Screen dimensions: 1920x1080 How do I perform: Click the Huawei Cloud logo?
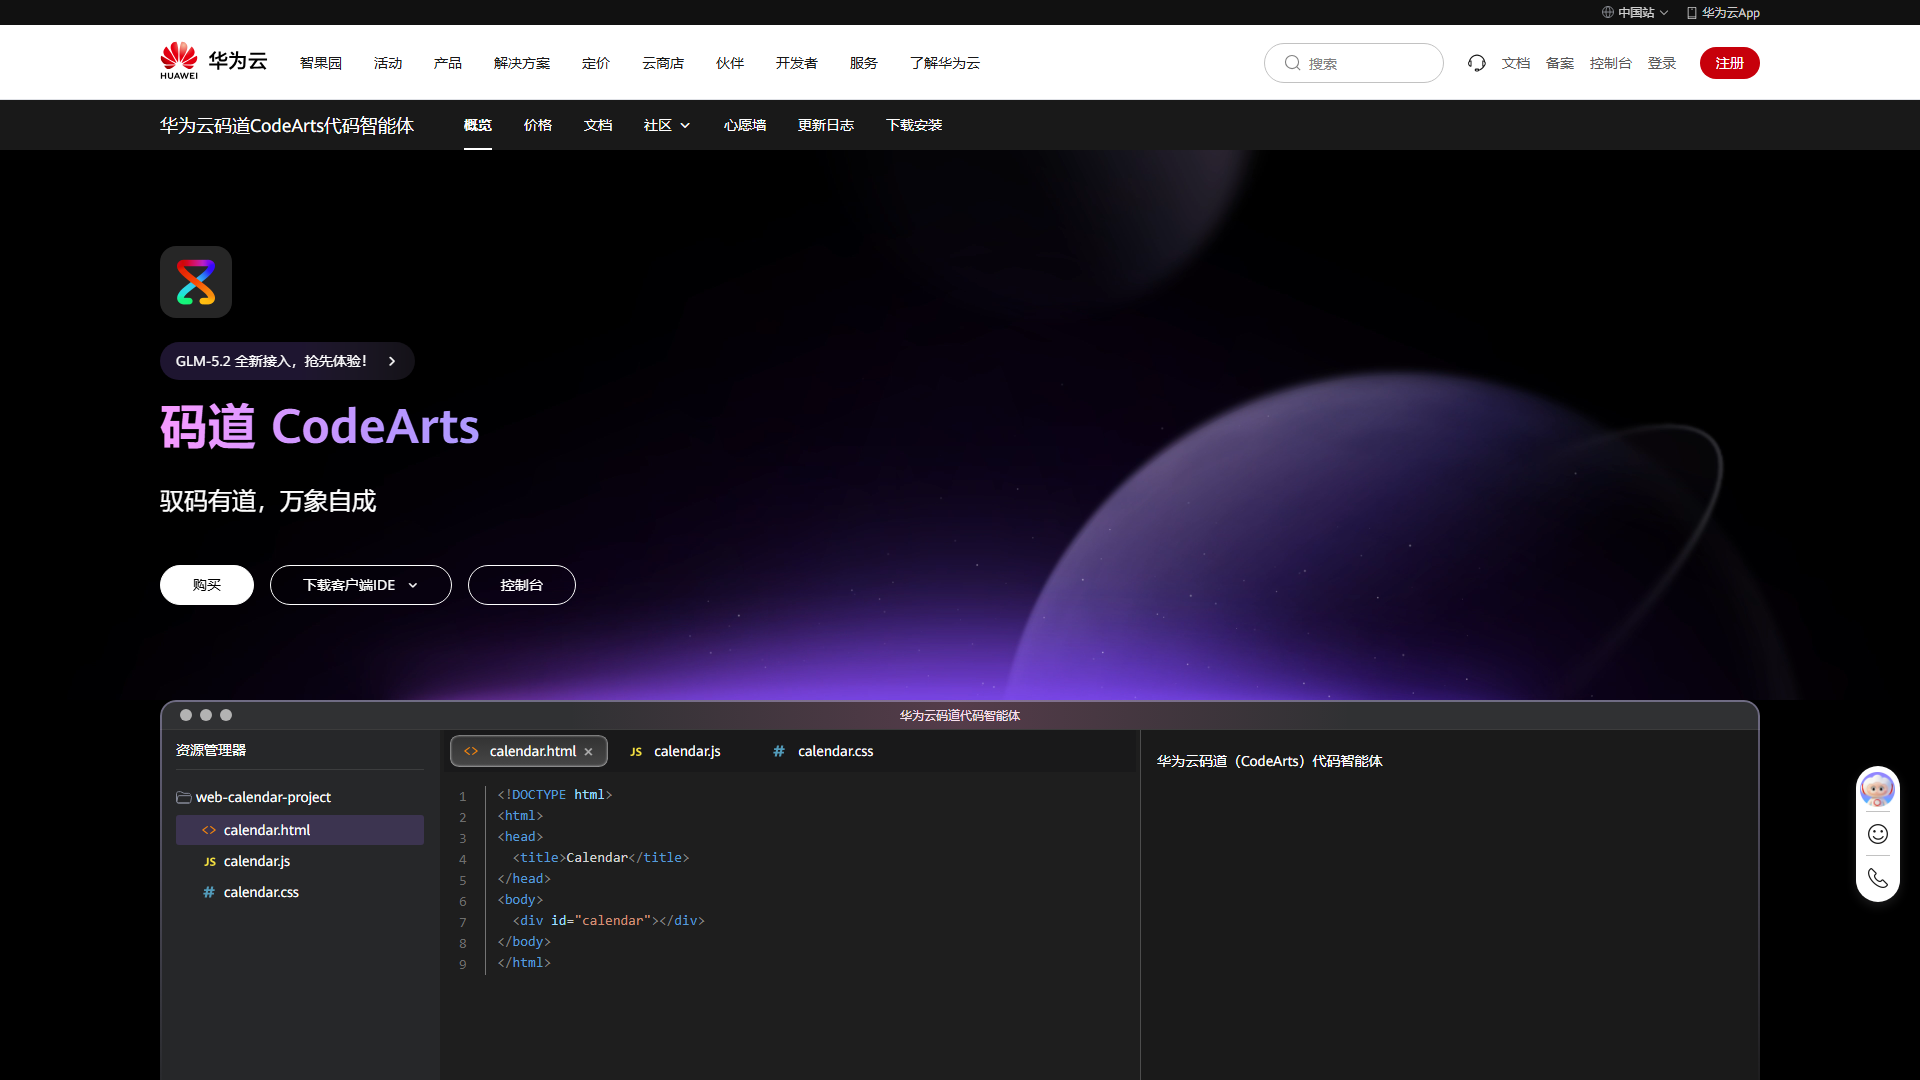point(214,61)
